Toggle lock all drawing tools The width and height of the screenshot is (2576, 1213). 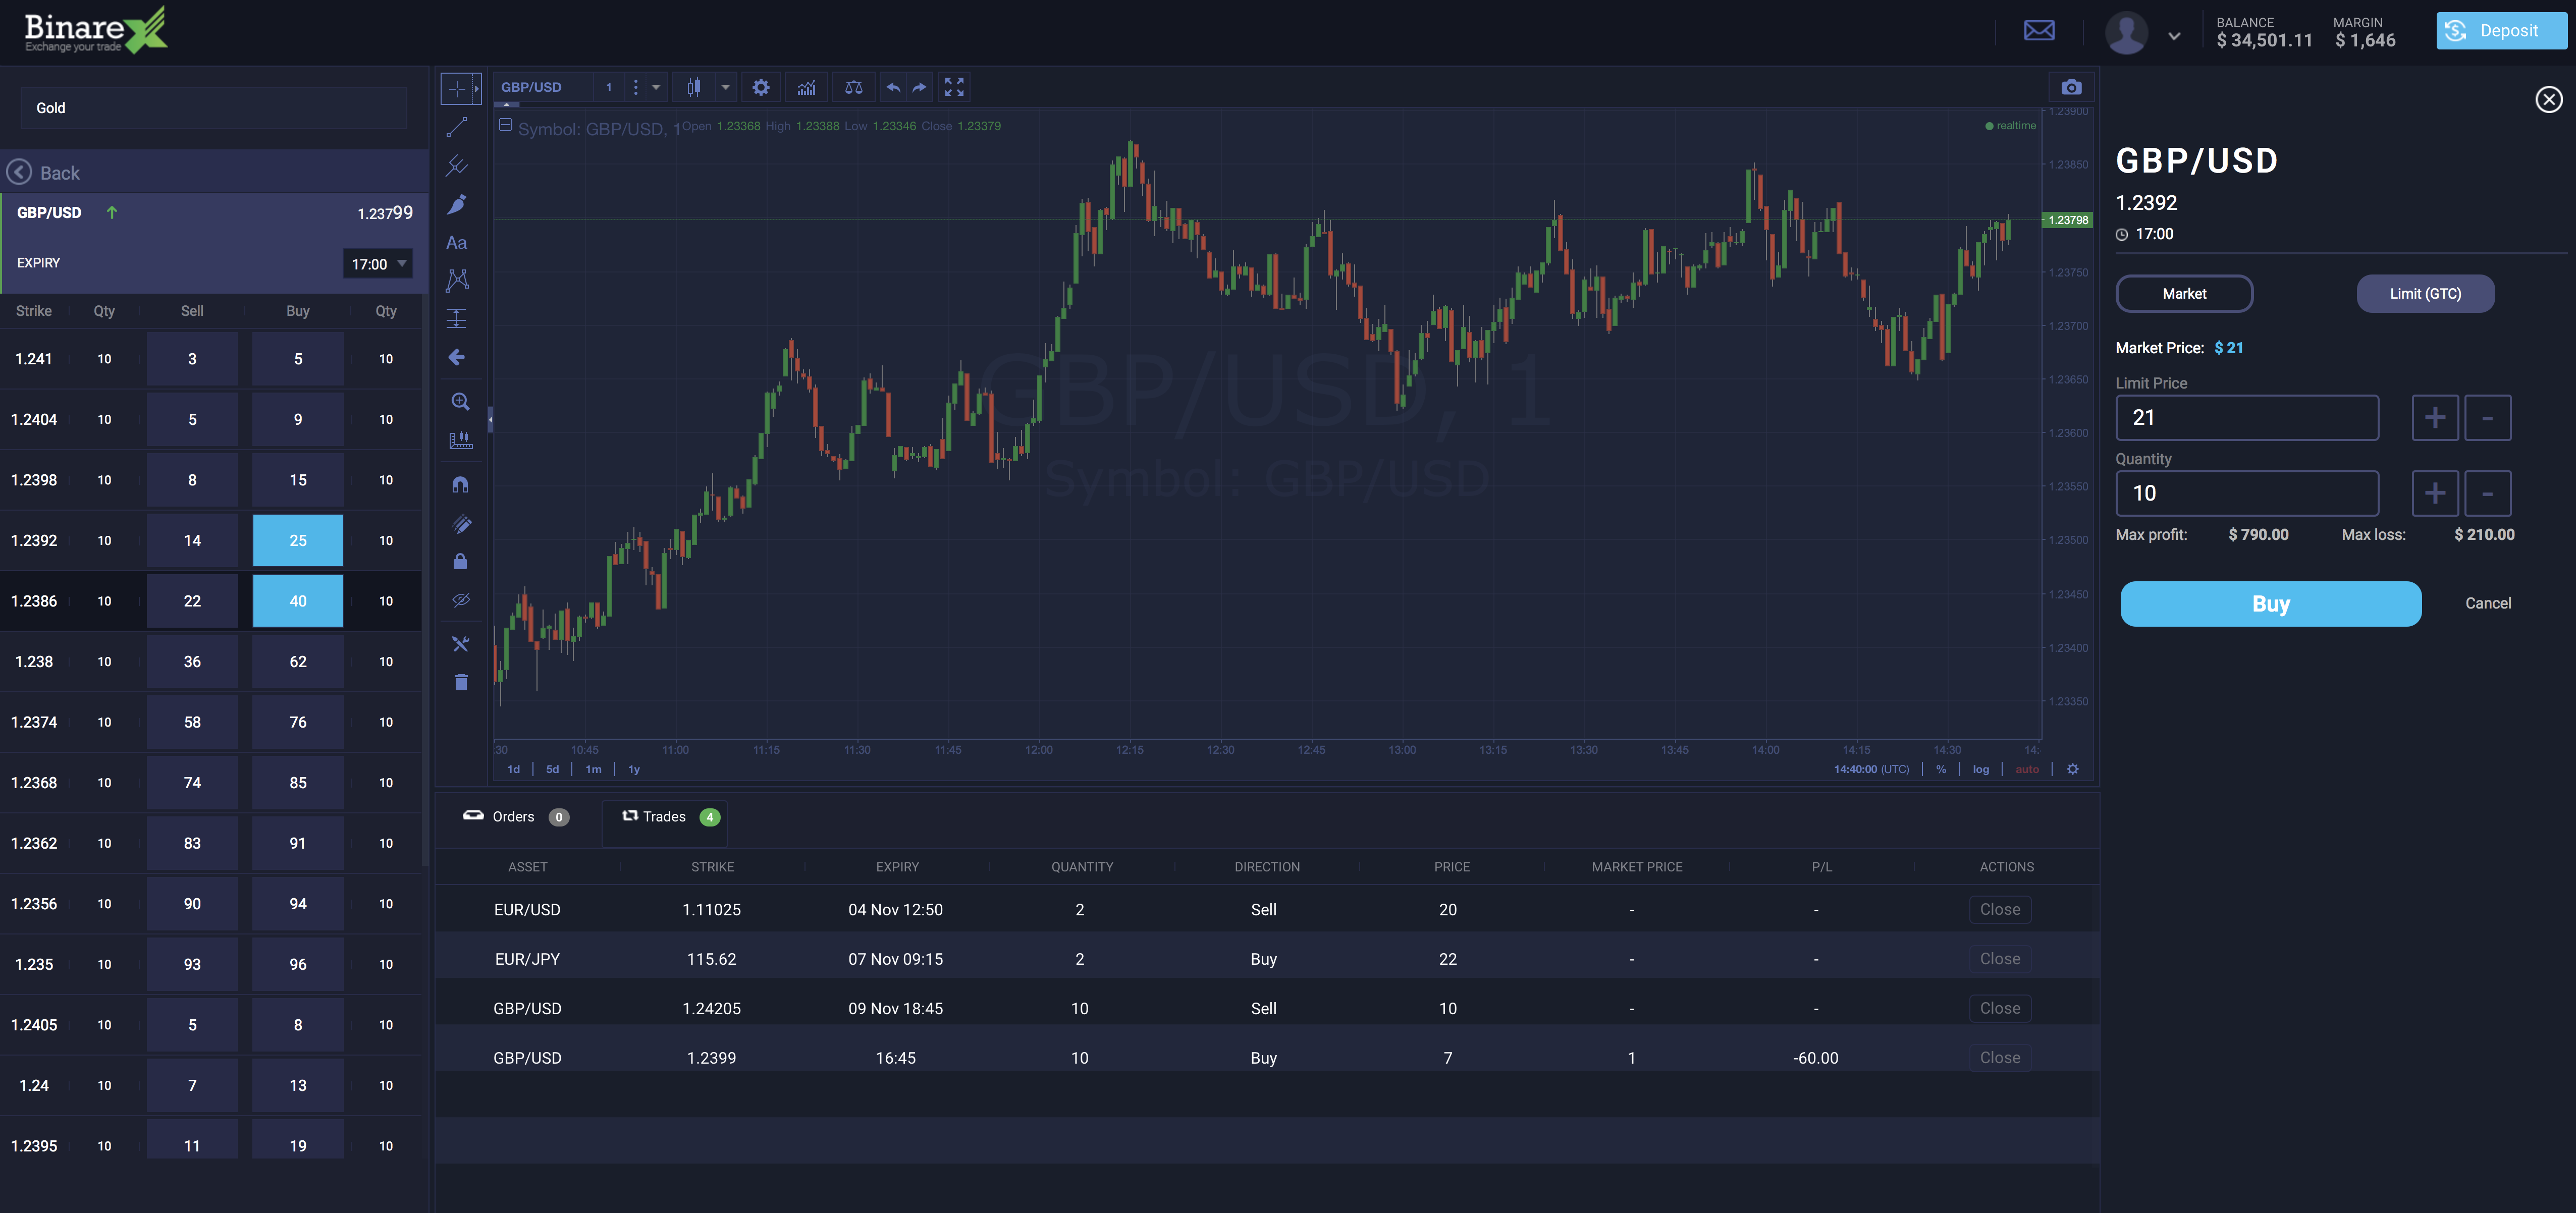tap(460, 562)
